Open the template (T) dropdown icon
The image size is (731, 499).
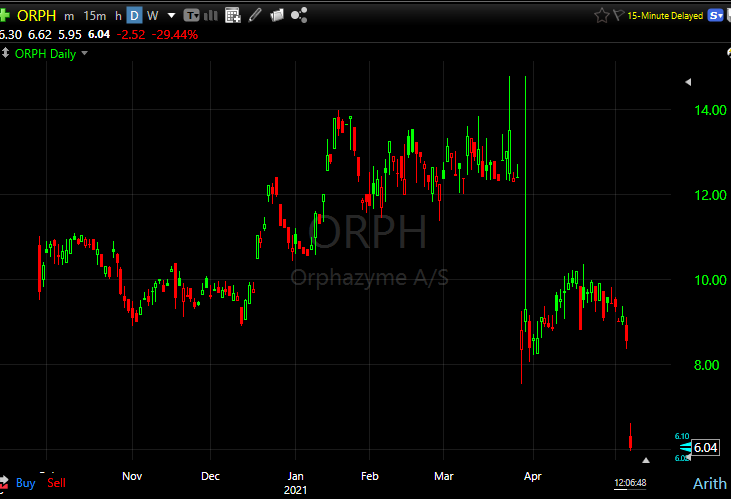(191, 16)
